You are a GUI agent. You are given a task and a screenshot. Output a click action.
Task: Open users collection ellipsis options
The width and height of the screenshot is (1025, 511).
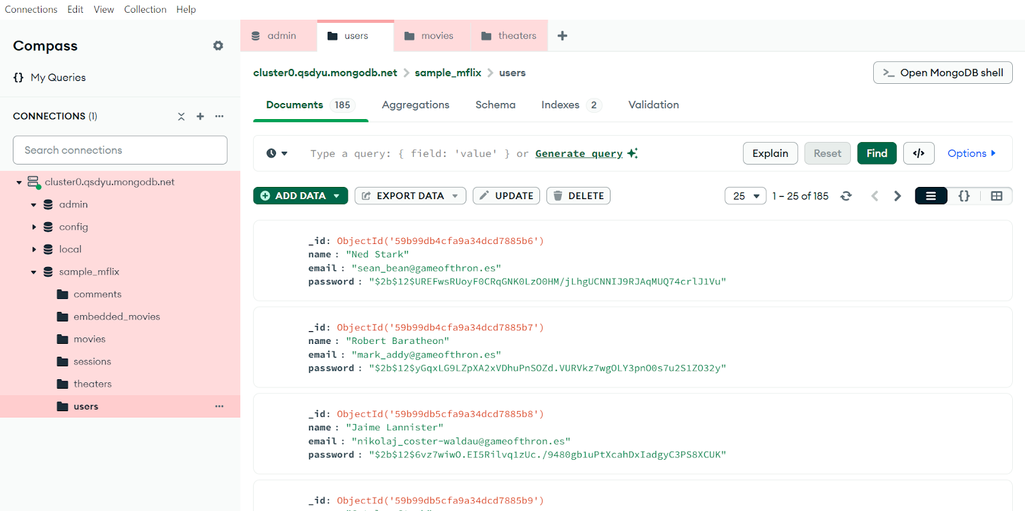coord(219,406)
